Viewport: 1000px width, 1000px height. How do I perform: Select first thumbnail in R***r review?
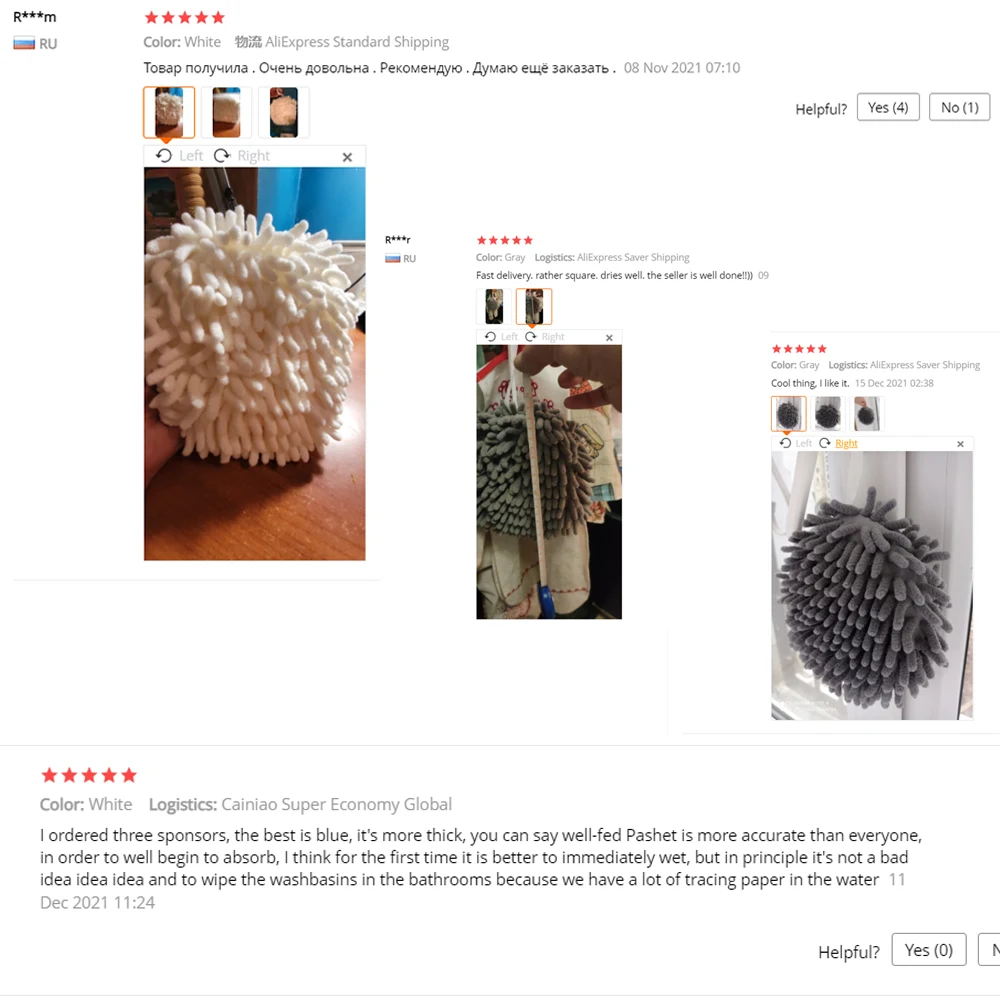point(494,306)
